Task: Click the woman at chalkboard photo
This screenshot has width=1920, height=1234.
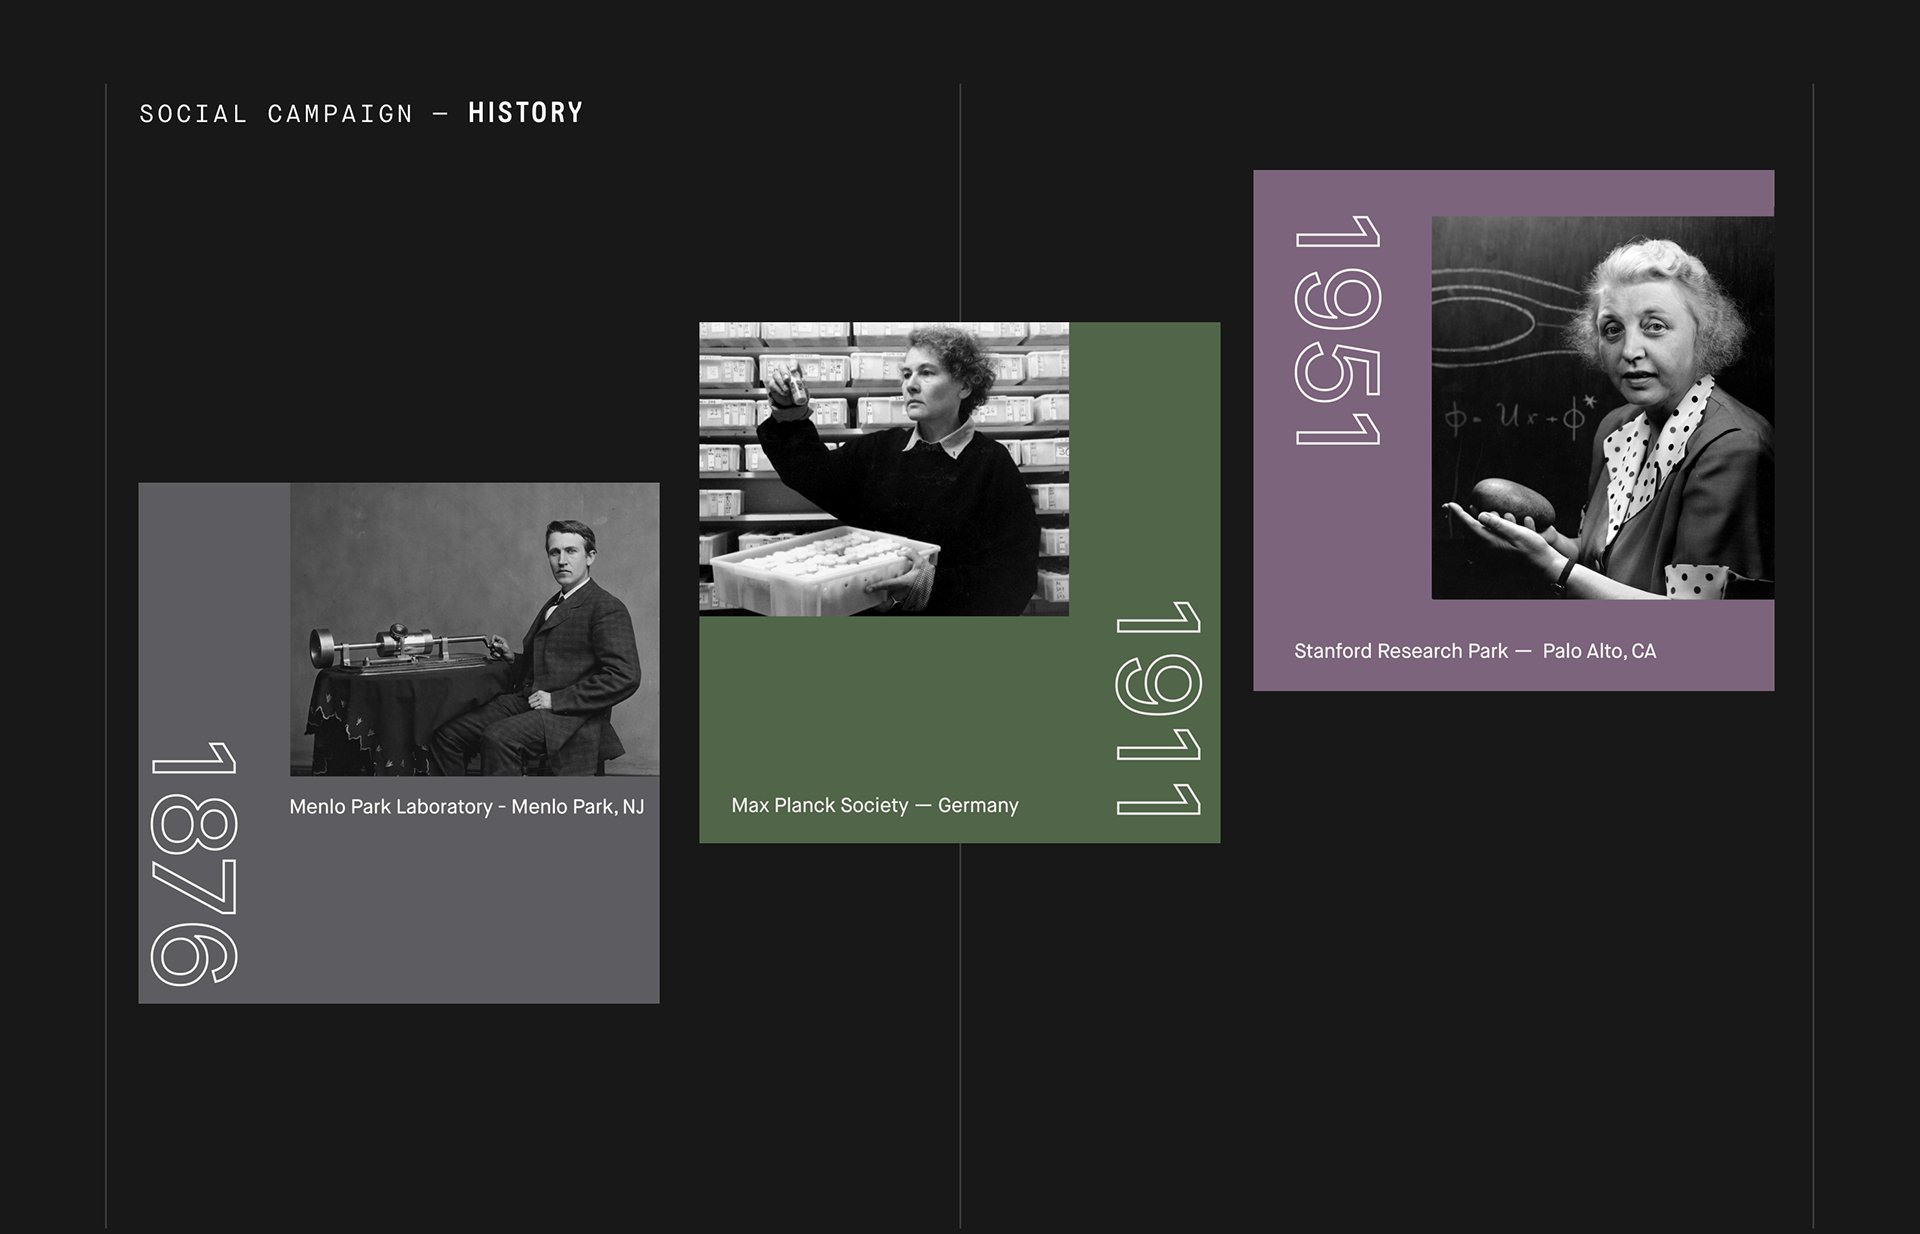Action: [1602, 407]
